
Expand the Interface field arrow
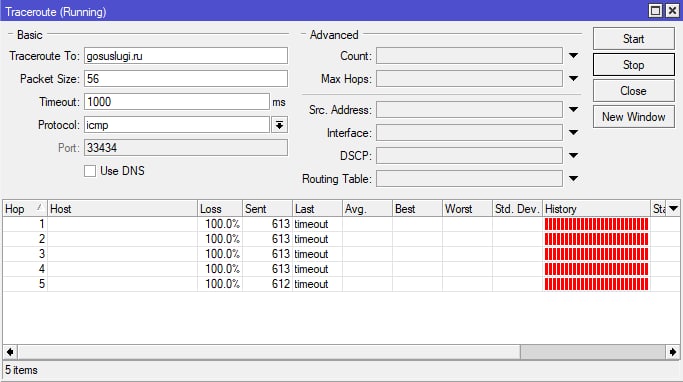click(573, 132)
